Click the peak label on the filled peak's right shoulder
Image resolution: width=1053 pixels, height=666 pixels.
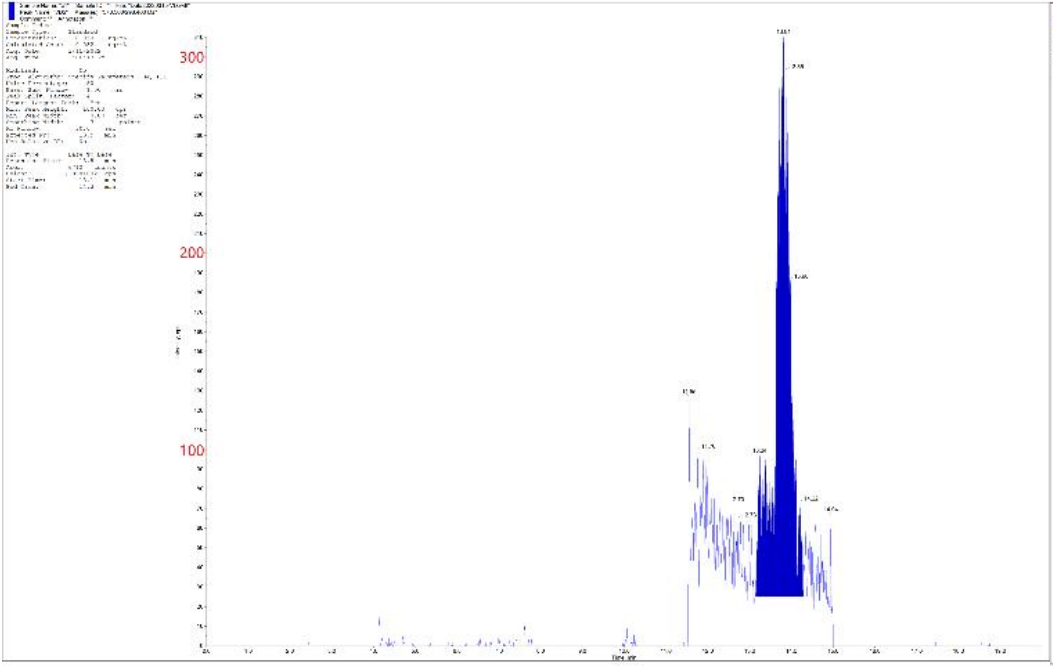coord(801,276)
